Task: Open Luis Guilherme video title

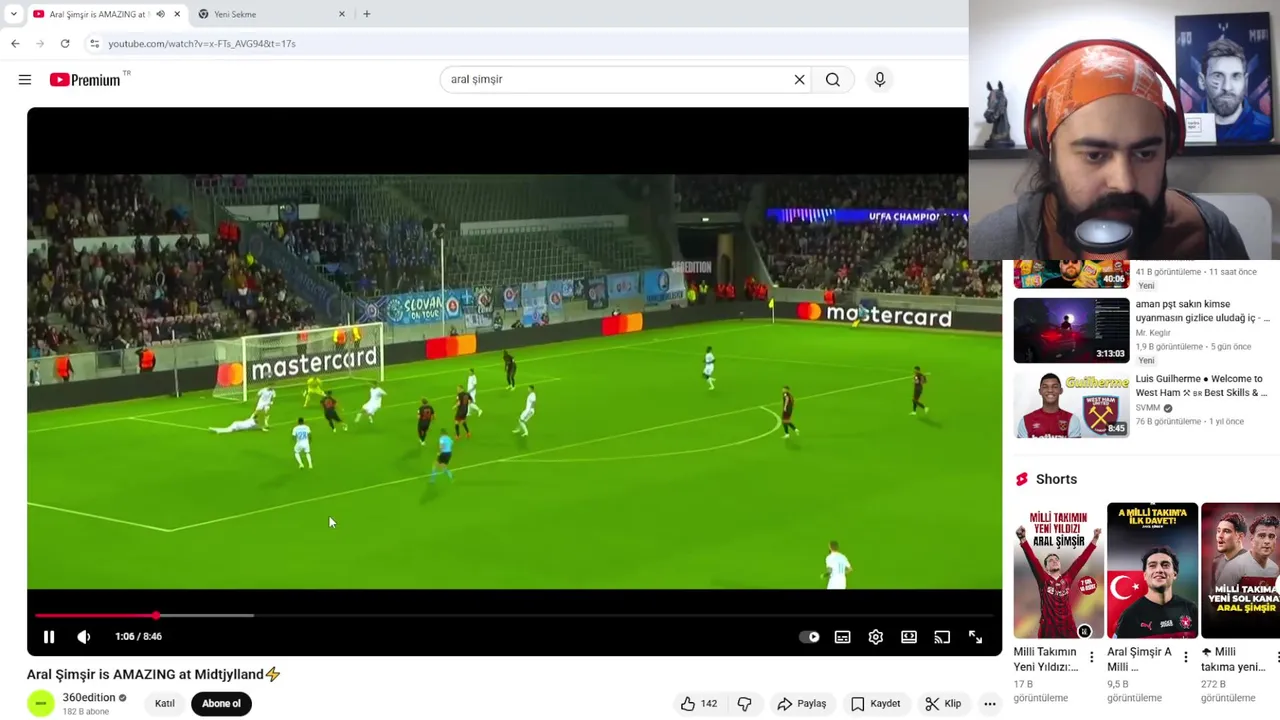Action: pos(1201,386)
